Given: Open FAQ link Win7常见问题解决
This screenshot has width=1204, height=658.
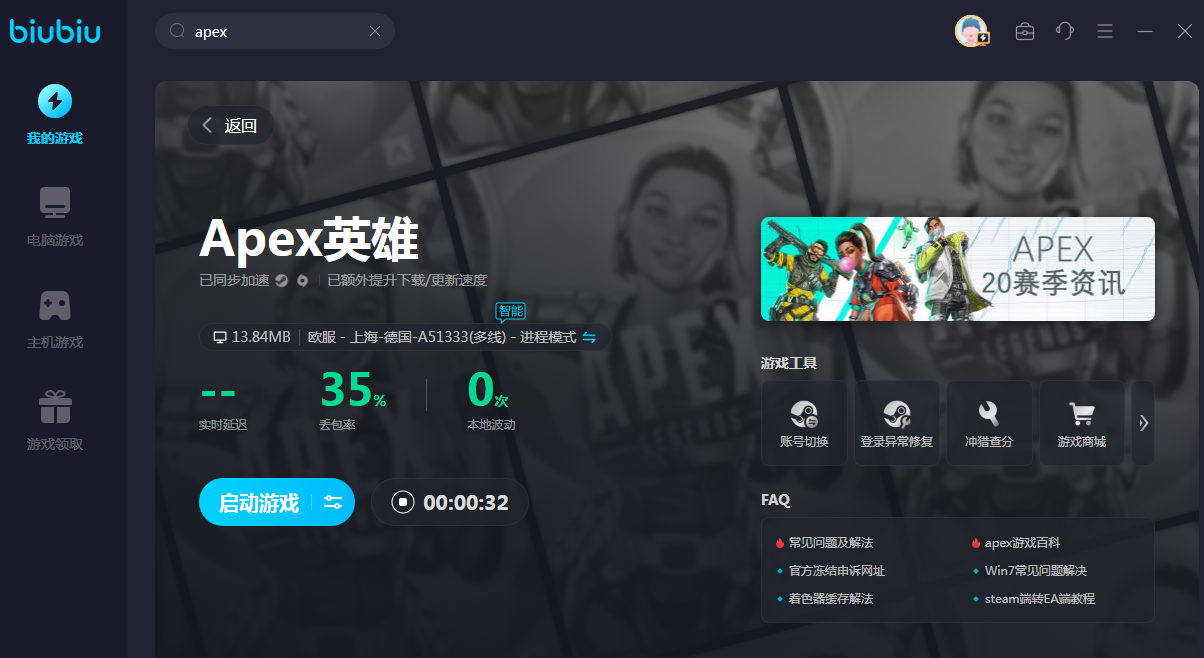Looking at the screenshot, I should click(1035, 570).
